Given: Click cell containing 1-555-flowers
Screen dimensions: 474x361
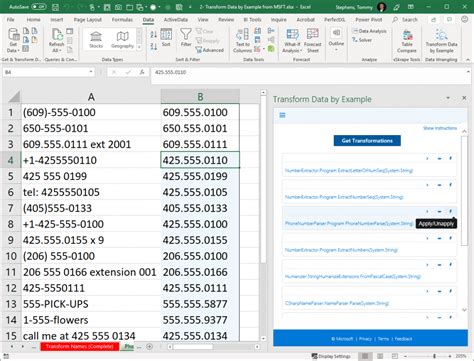Looking at the screenshot, I should point(91,320).
